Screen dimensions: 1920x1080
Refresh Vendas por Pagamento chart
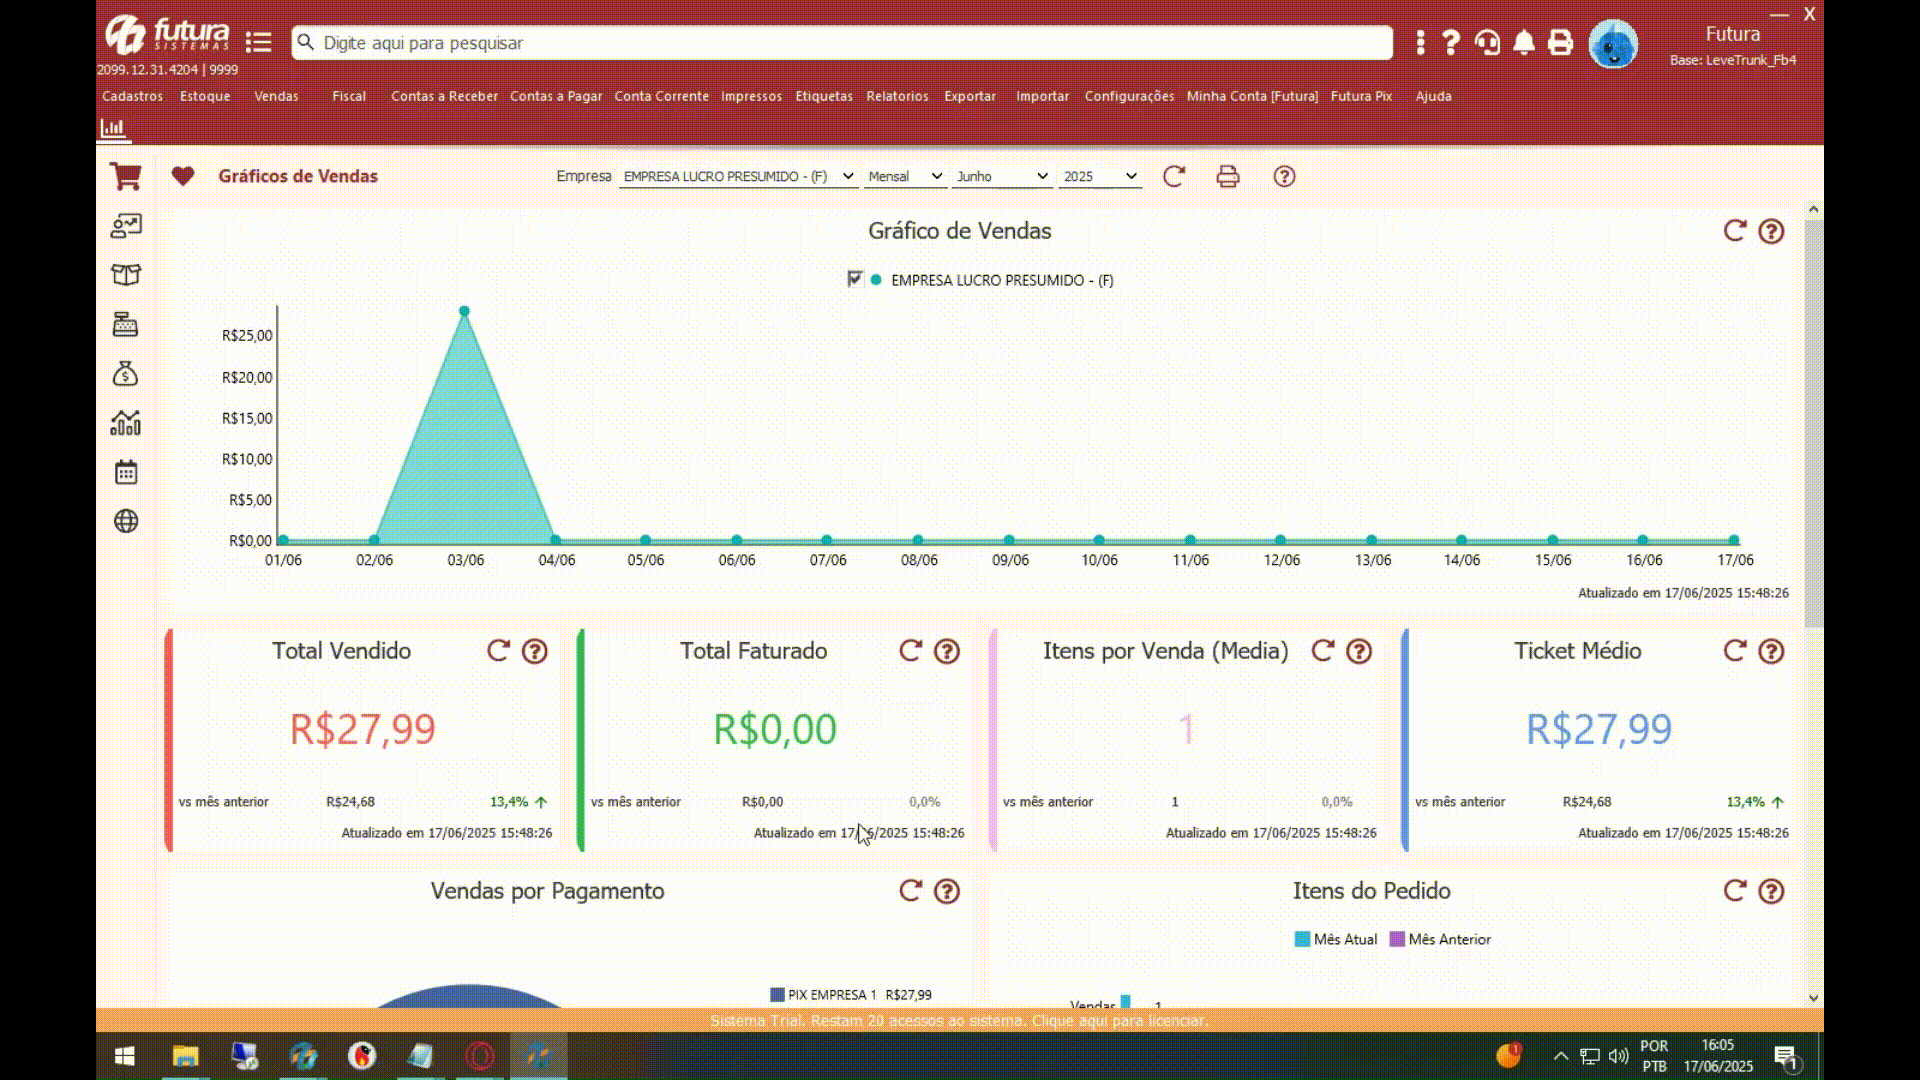[910, 891]
